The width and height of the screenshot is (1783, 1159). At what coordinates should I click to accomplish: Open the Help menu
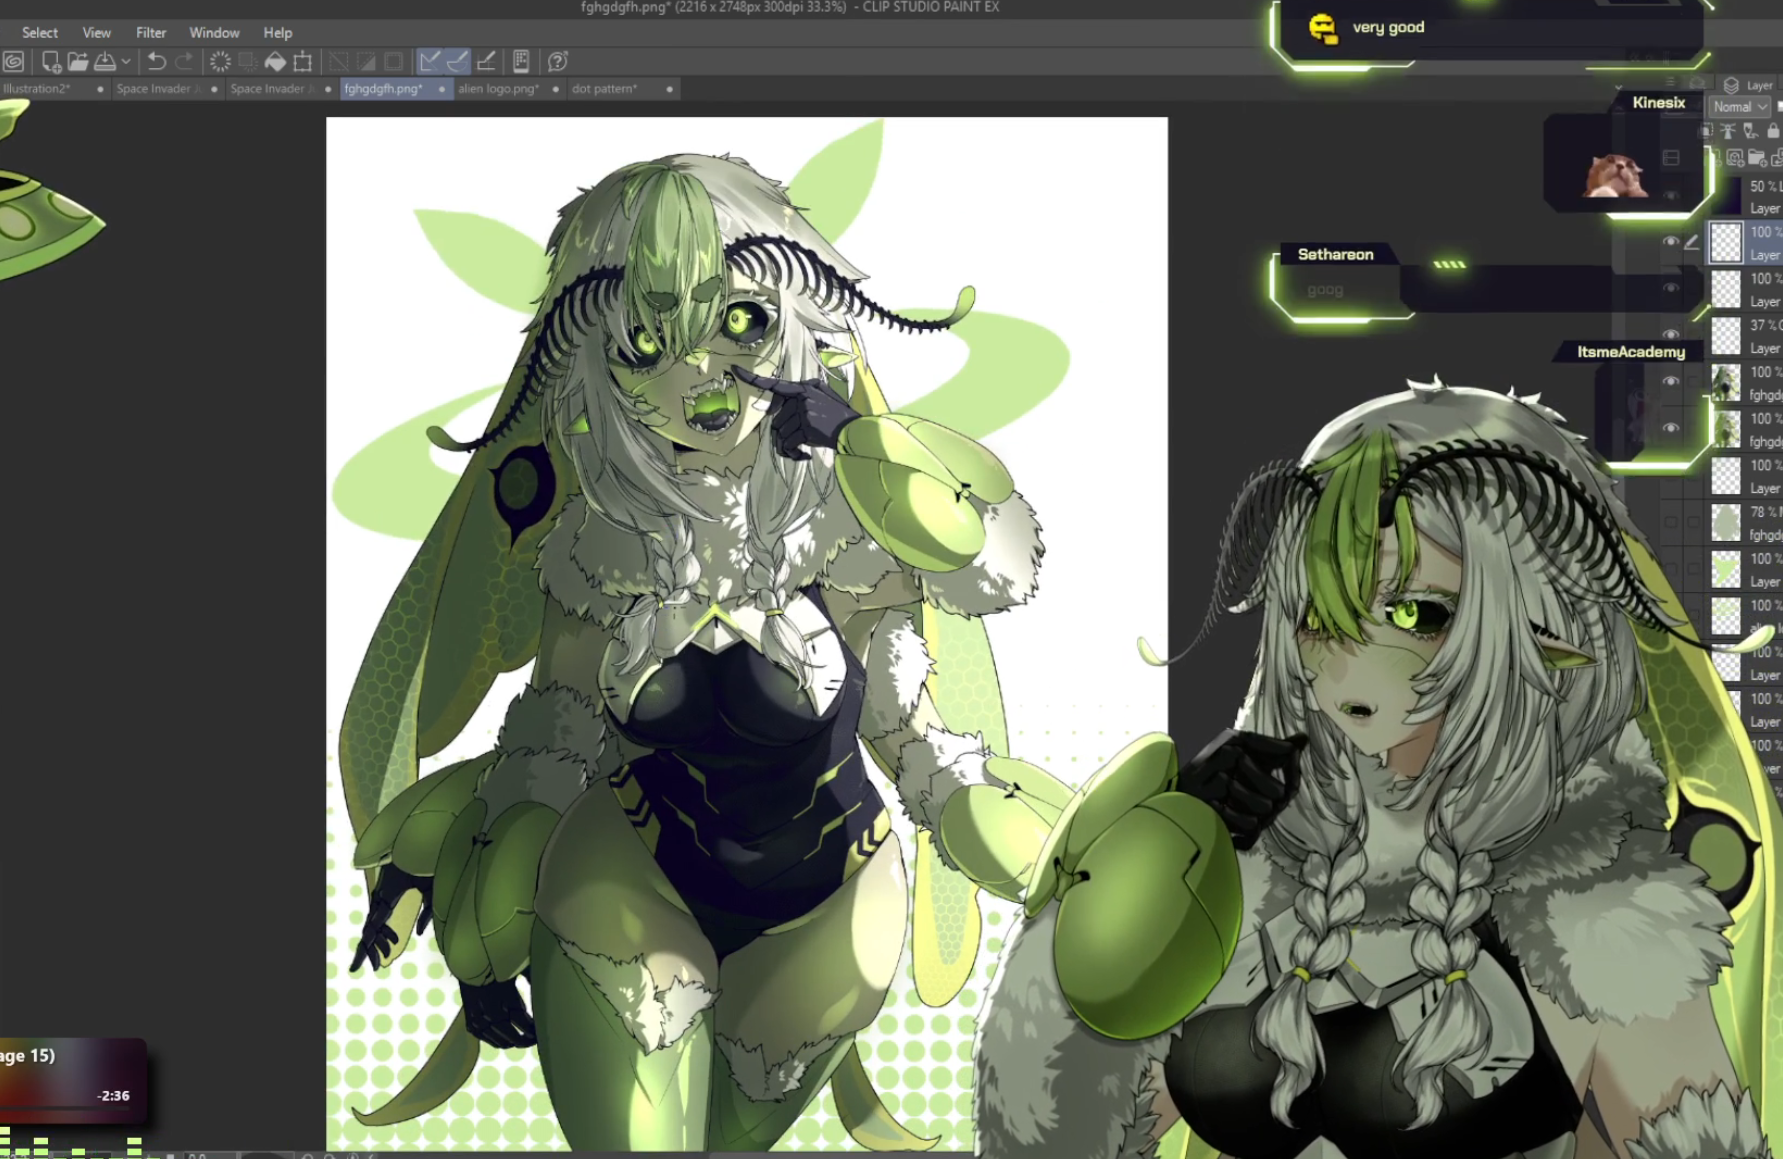(x=278, y=33)
